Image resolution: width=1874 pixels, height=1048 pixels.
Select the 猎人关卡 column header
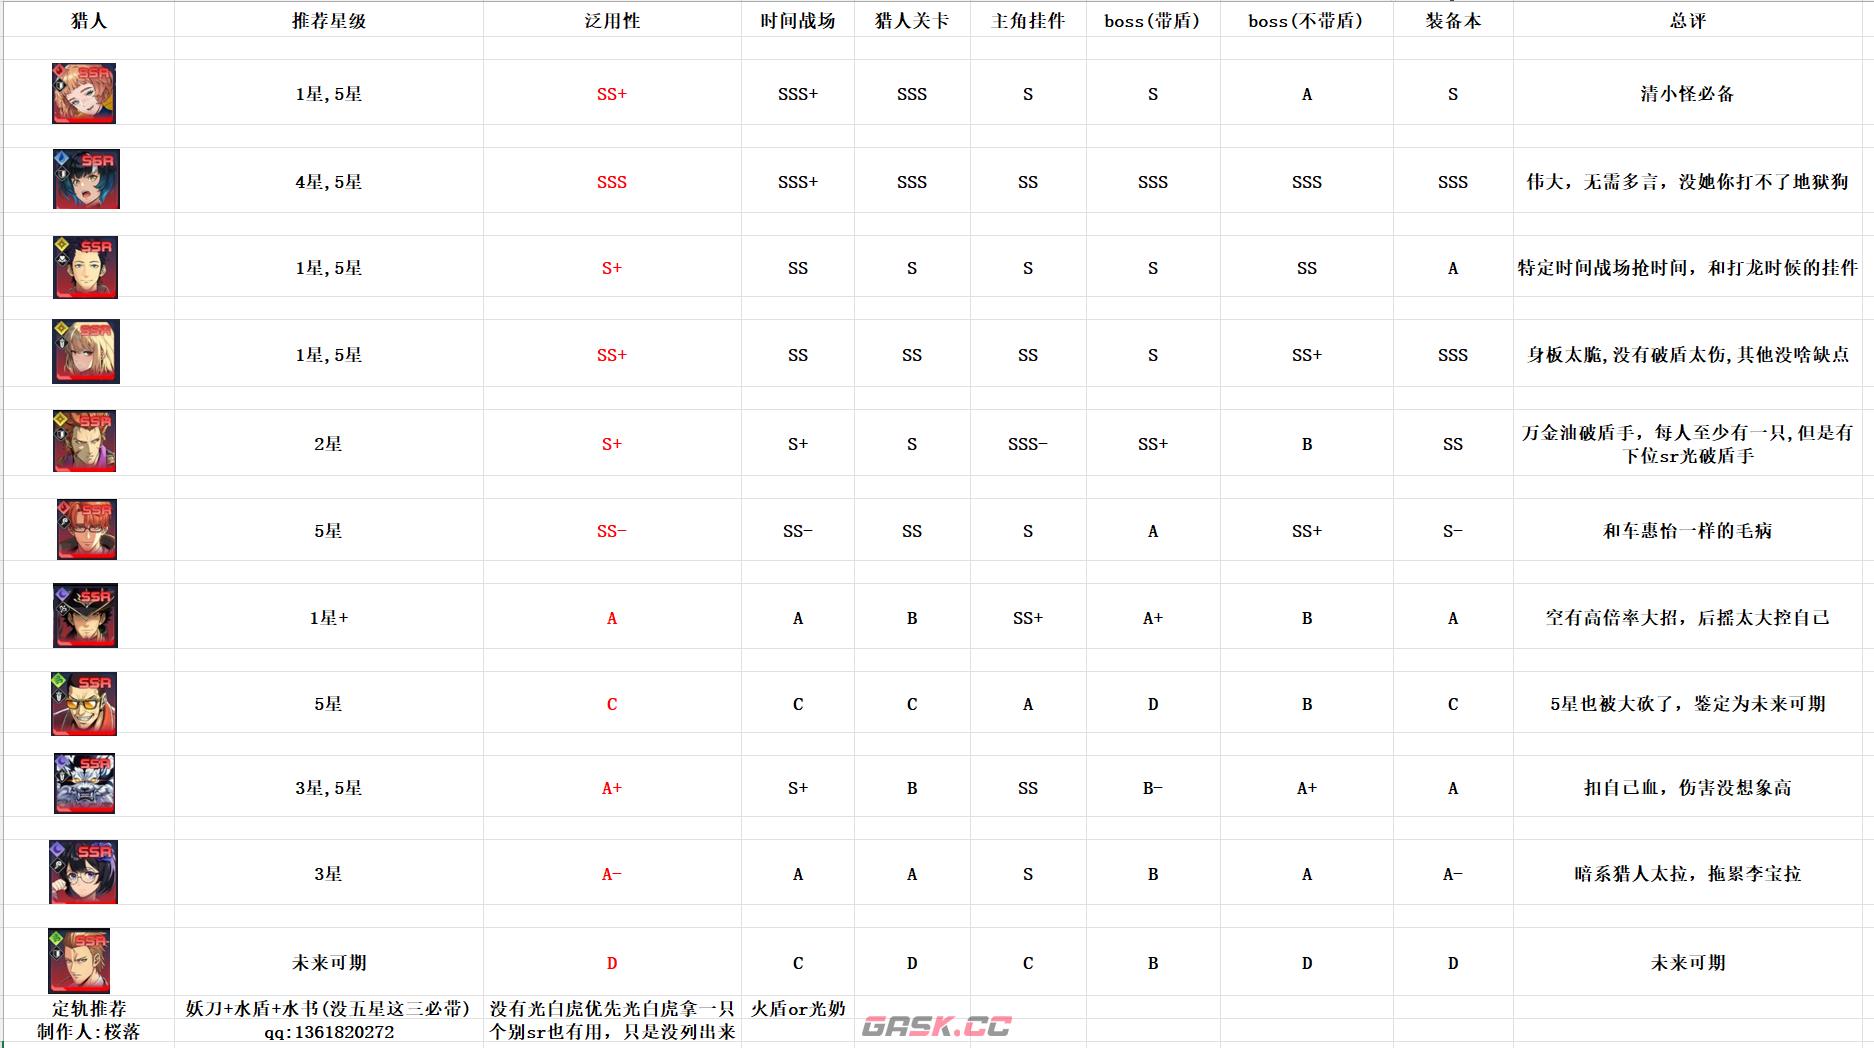coord(912,21)
